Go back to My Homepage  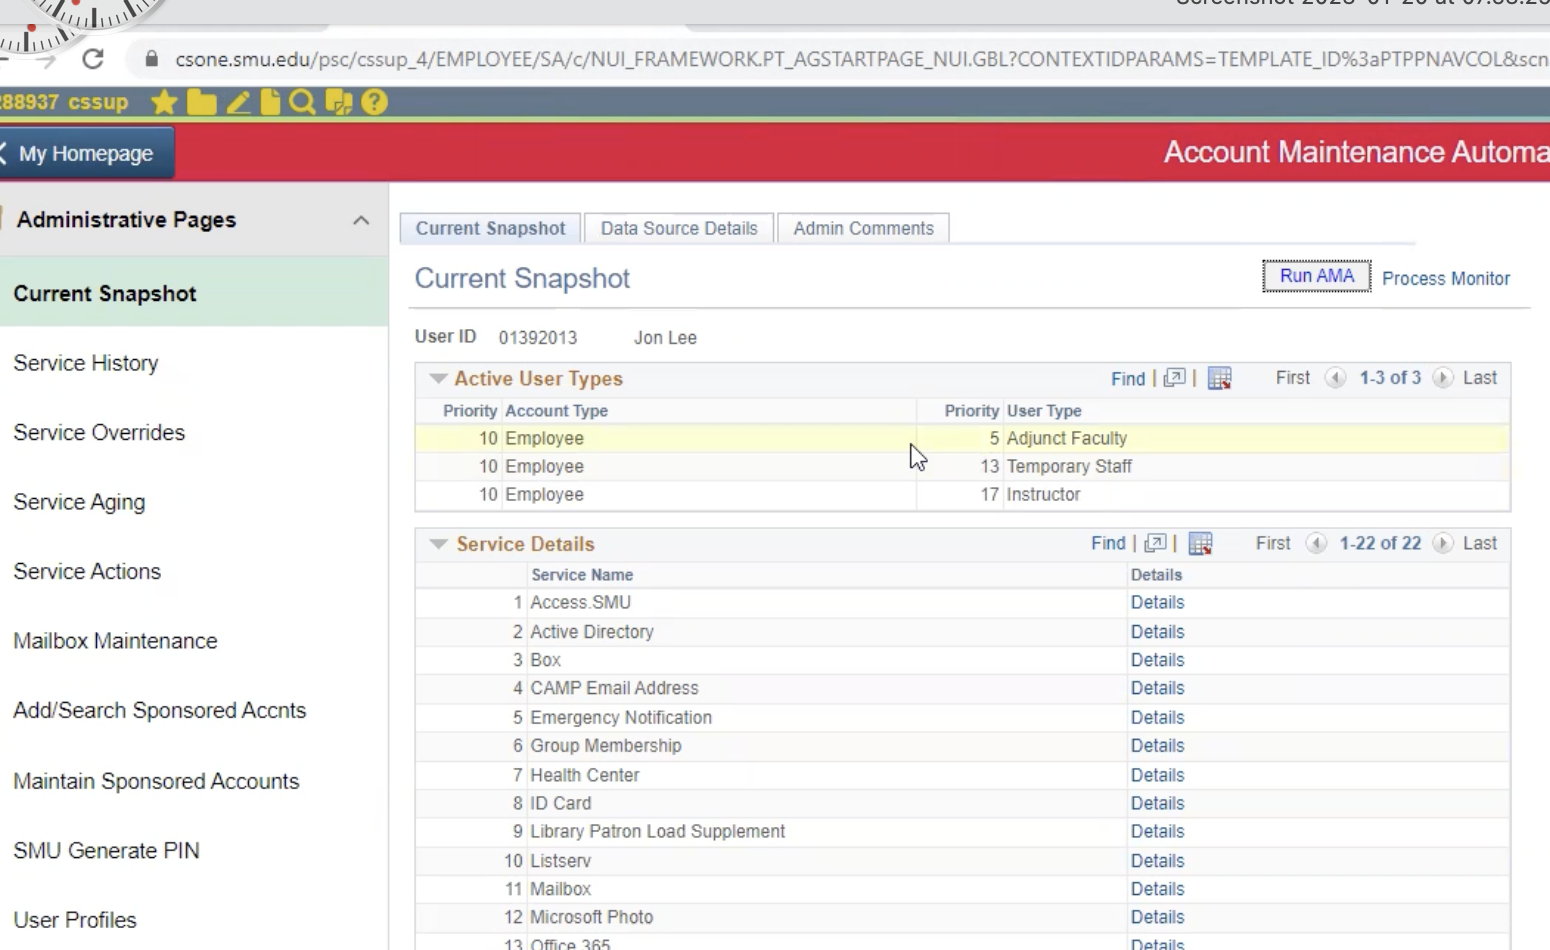pyautogui.click(x=85, y=153)
